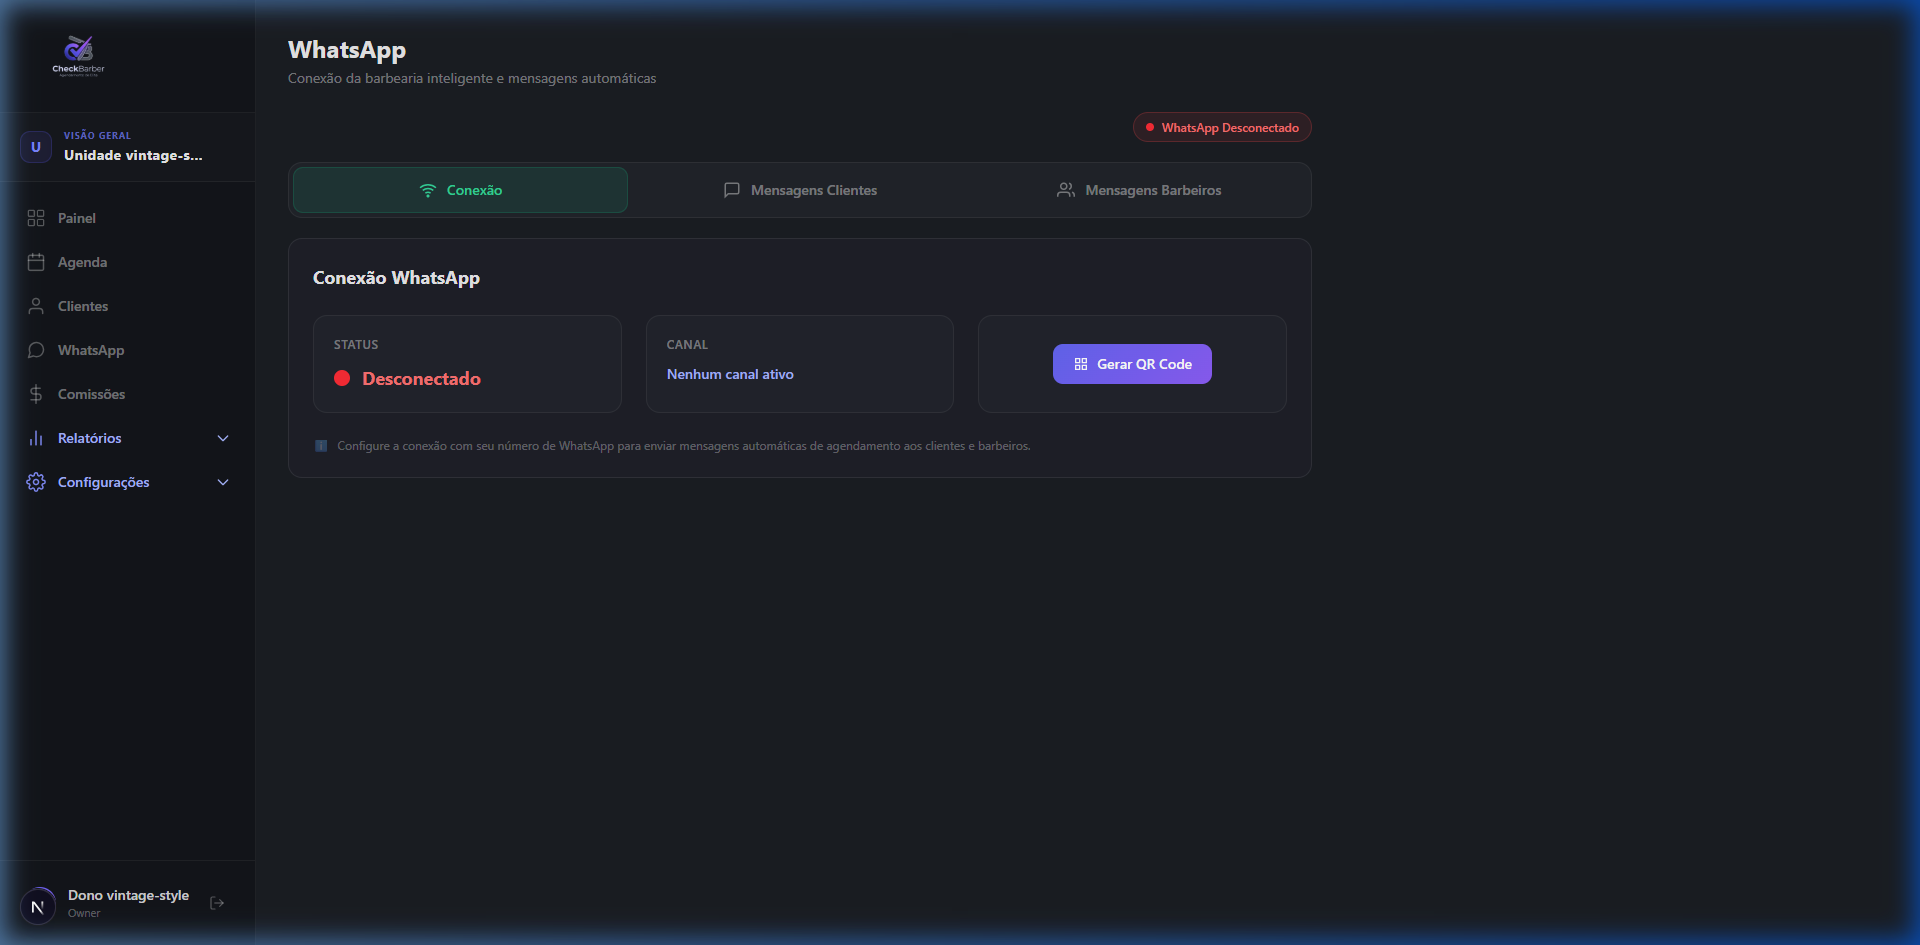Click the CANAL label
The height and width of the screenshot is (945, 1920).
point(687,345)
